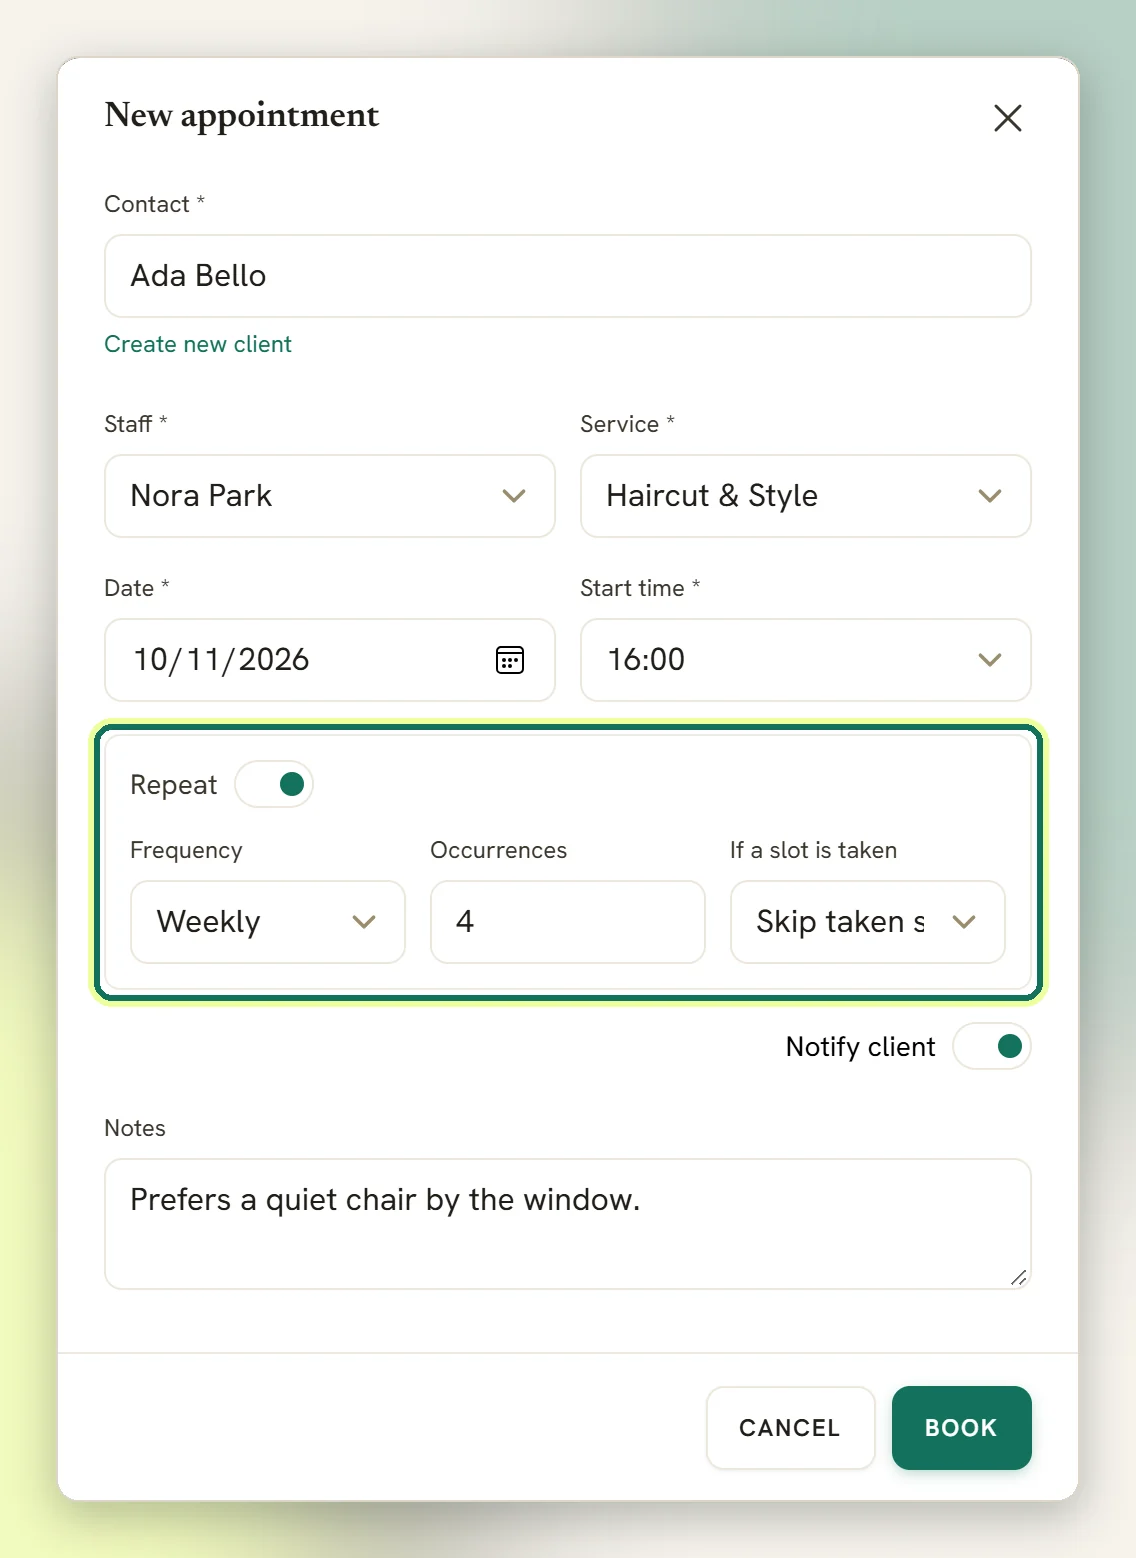Open the Service dropdown Haircut & Style
The image size is (1136, 1558).
coord(806,496)
